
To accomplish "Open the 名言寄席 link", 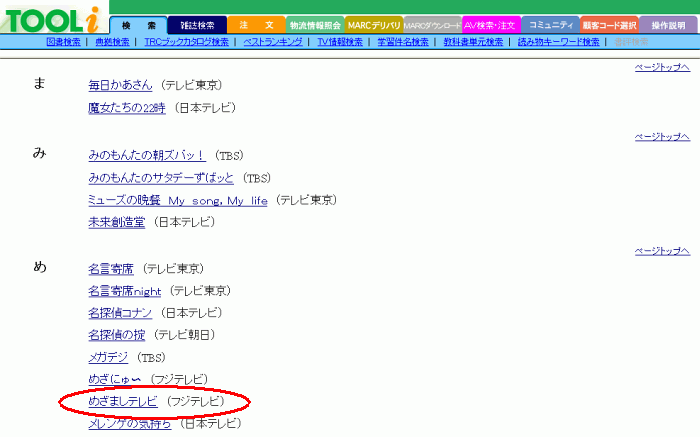I will 111,269.
